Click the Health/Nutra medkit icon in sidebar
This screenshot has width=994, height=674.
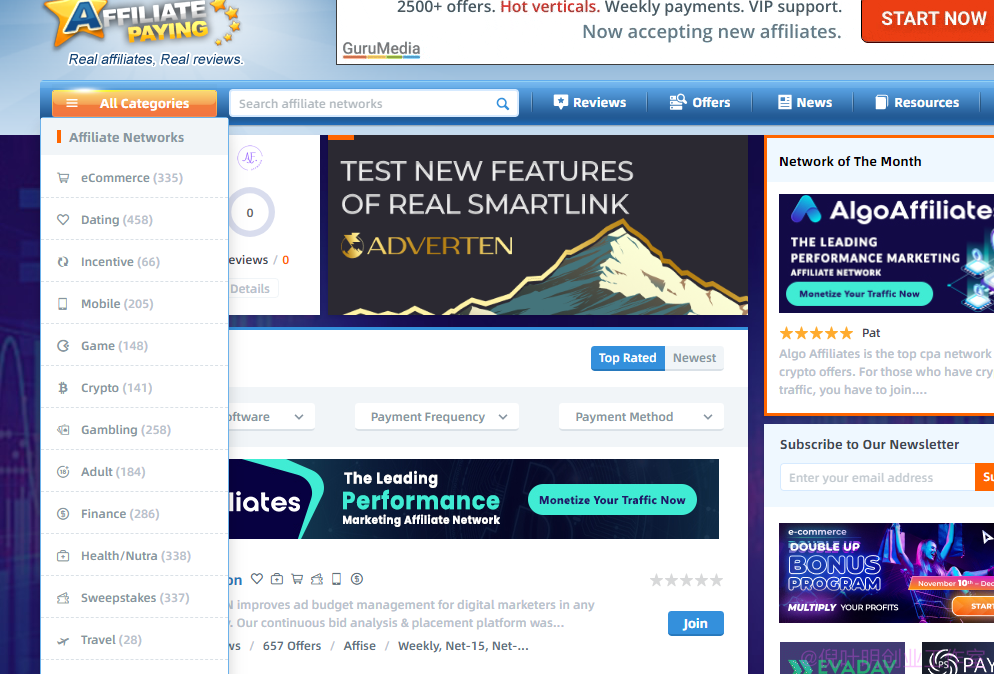[63, 556]
